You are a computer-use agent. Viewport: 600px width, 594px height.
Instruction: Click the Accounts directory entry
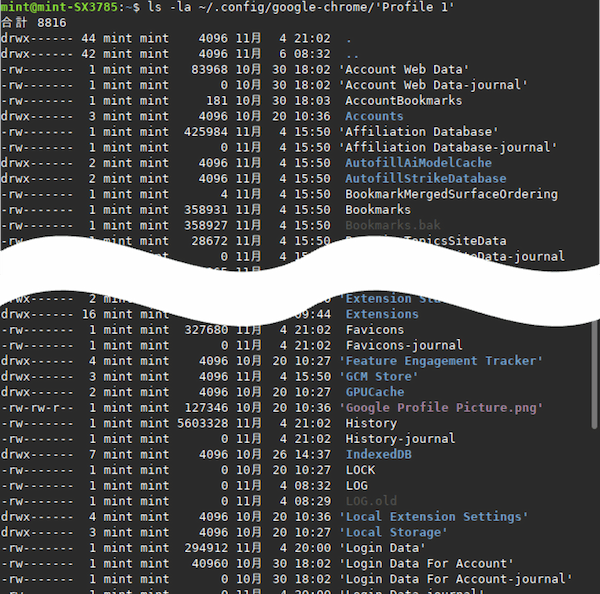coord(374,116)
